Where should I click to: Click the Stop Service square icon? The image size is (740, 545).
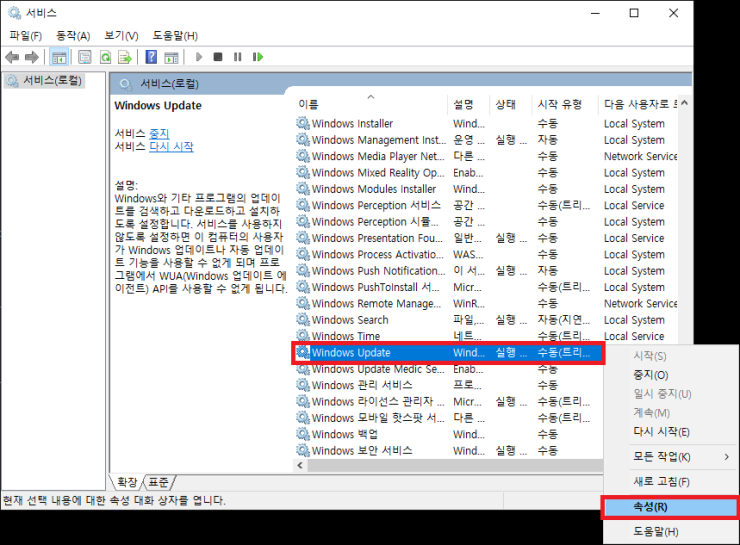click(218, 57)
